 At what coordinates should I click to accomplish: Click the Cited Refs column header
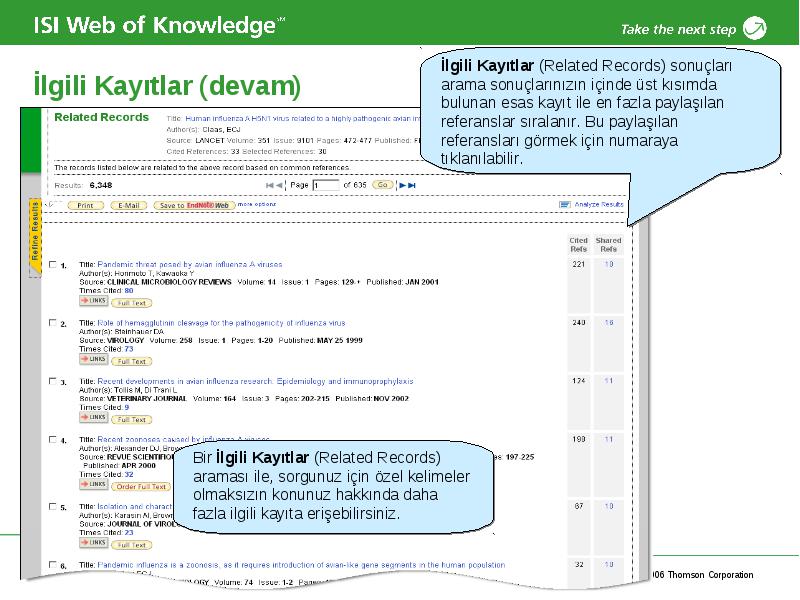click(579, 244)
